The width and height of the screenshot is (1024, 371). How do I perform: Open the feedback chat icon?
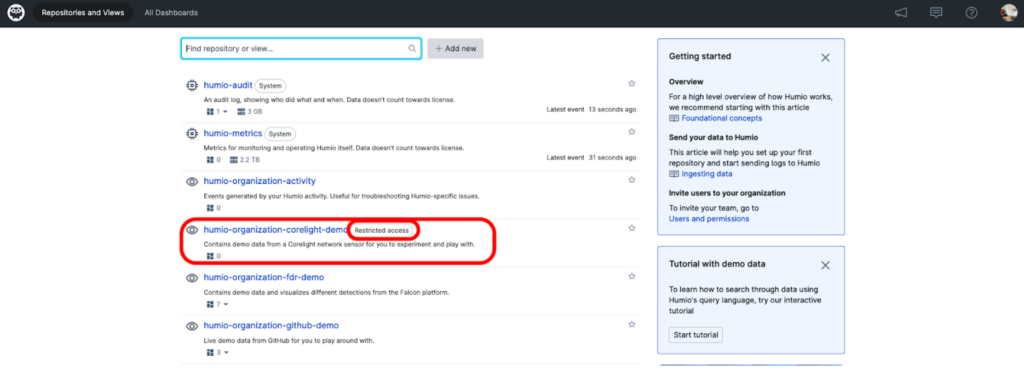click(936, 13)
